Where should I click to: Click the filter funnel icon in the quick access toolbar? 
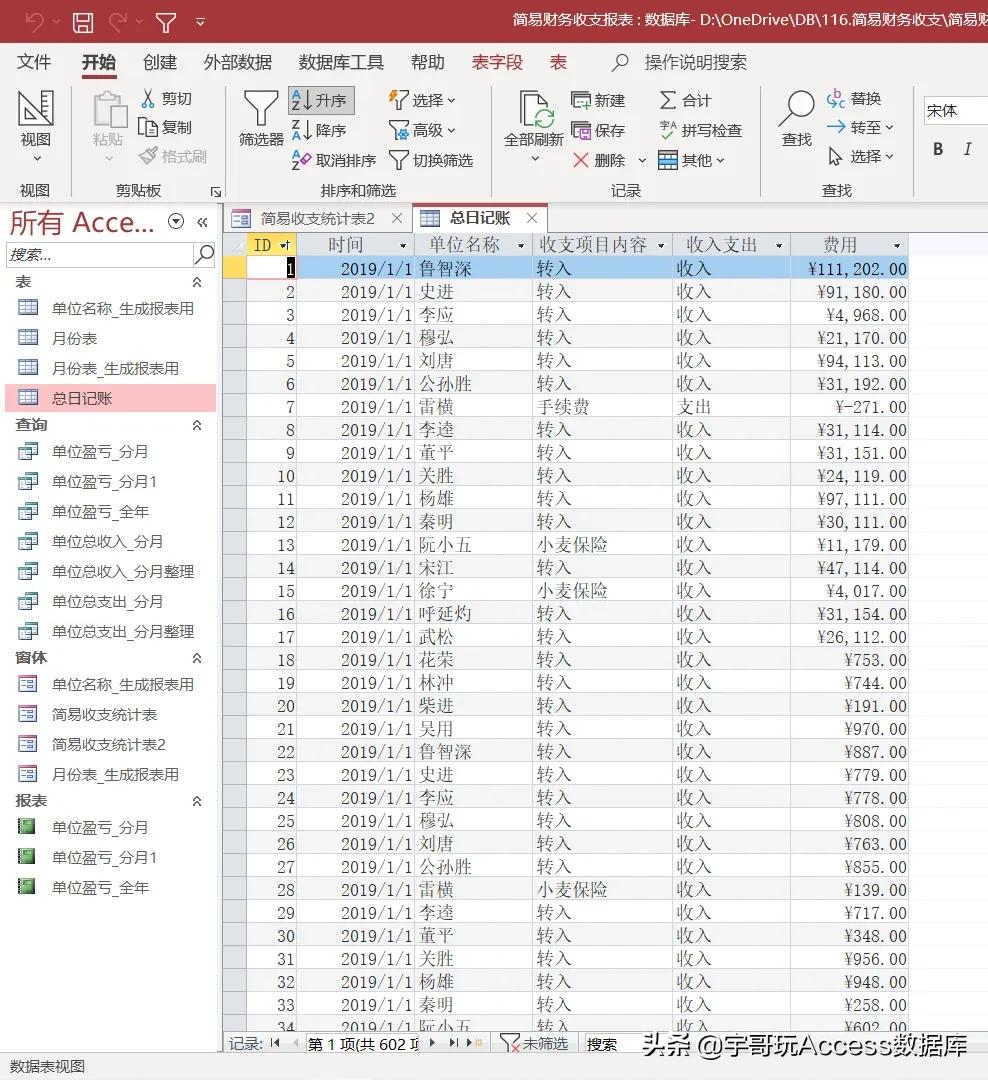[165, 22]
